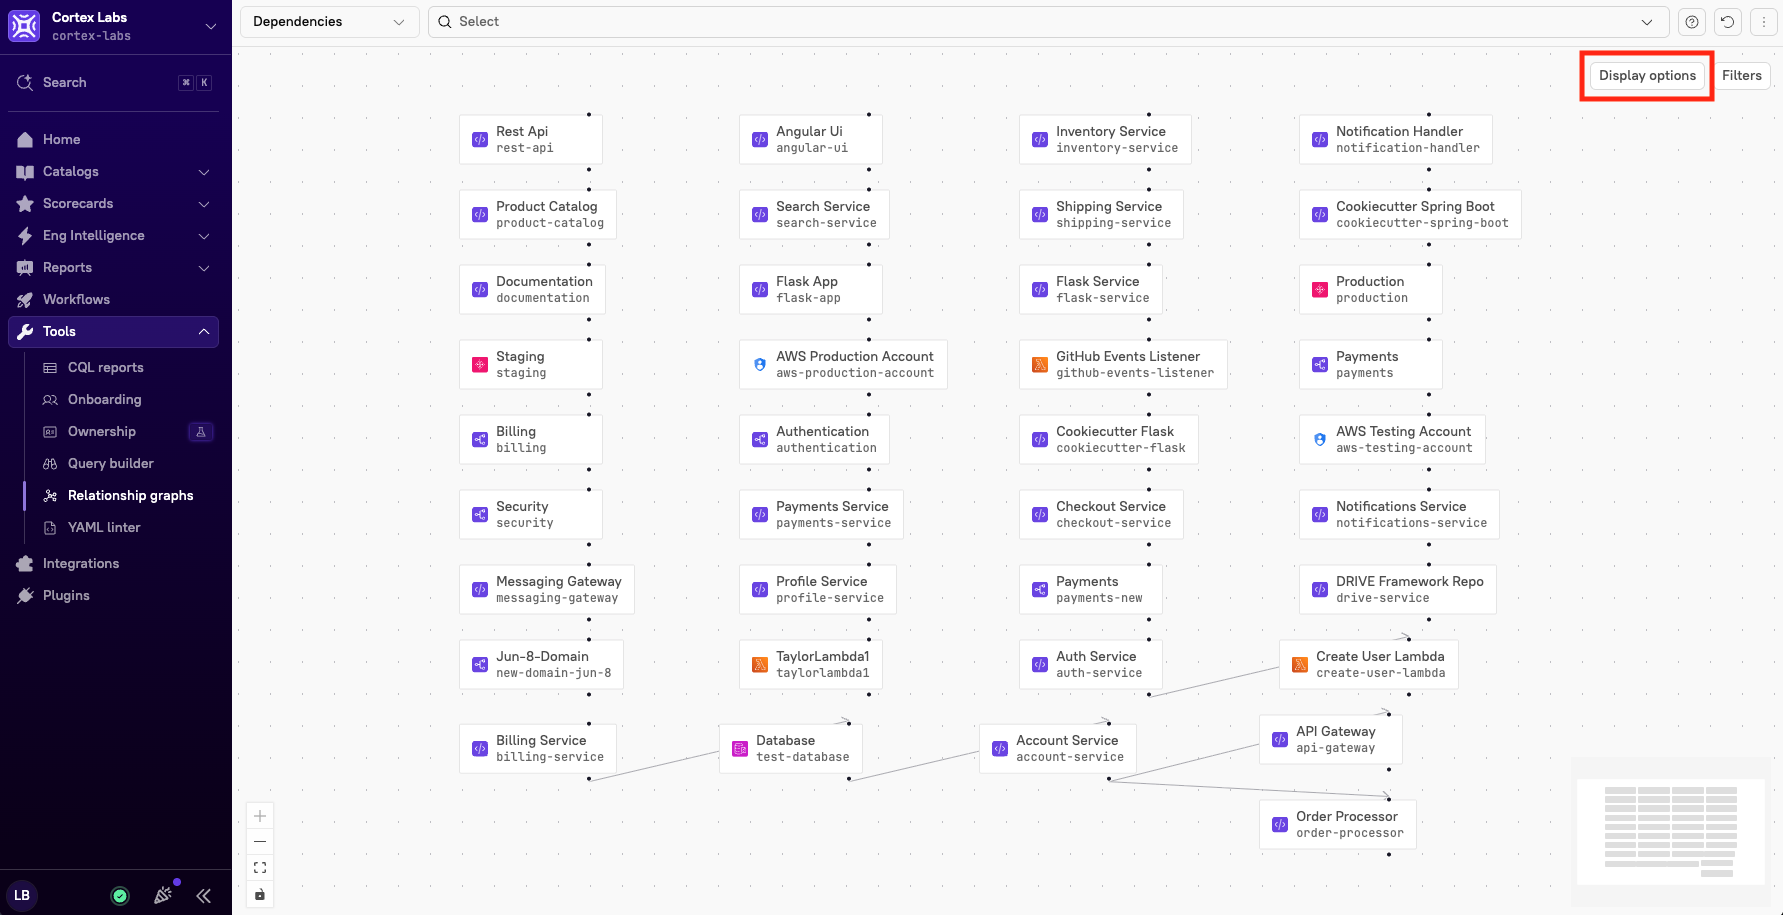
Task: Expand the Cortex Labs workspace switcher
Action: coord(211,26)
